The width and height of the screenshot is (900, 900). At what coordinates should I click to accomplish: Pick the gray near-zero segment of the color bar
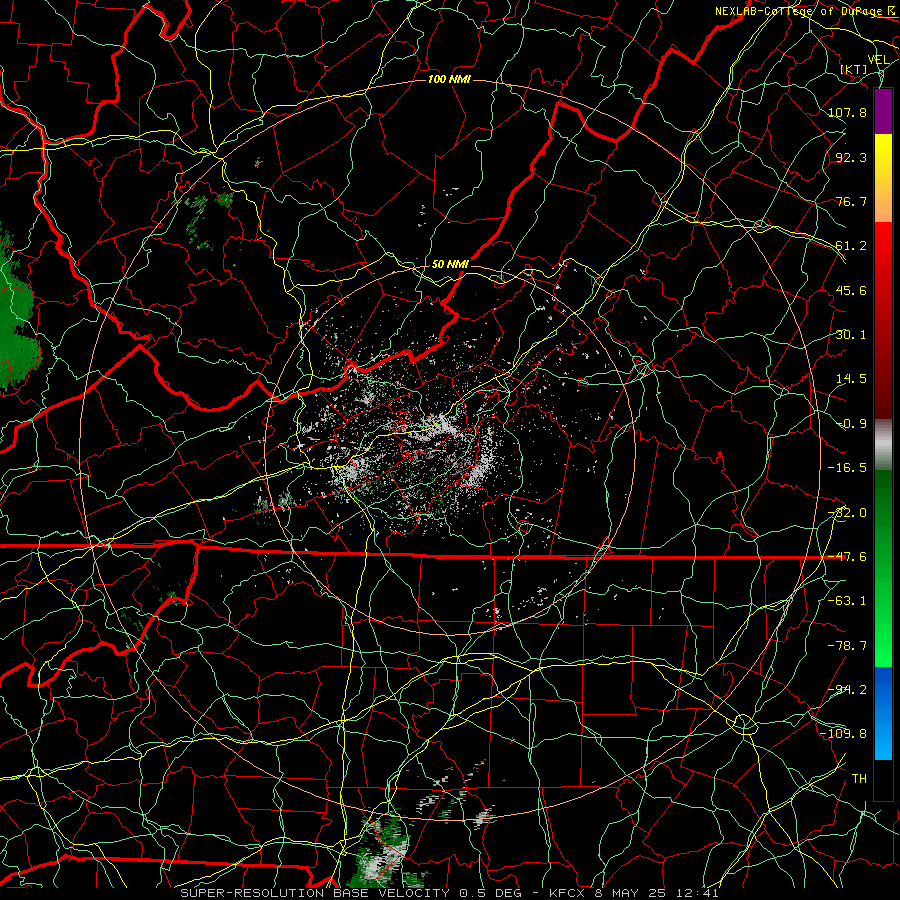click(x=883, y=444)
